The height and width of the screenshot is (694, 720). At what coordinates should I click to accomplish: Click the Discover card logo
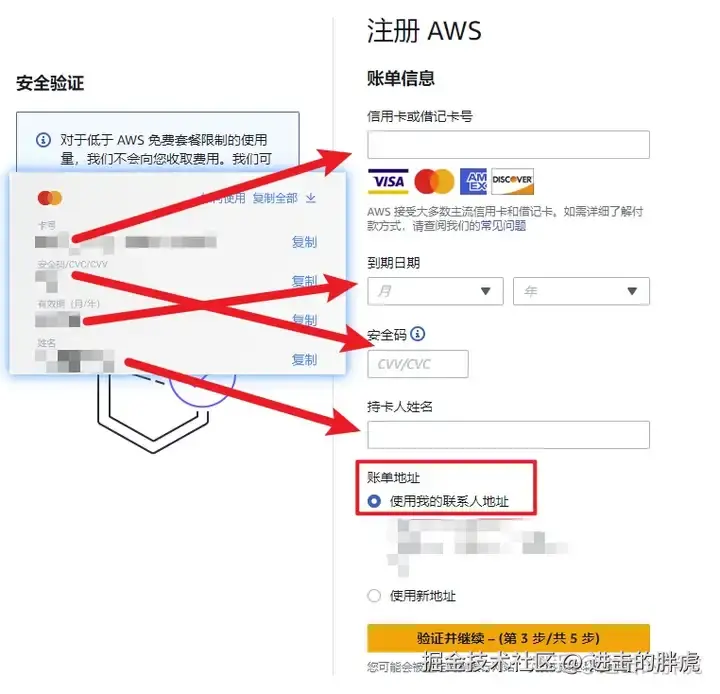click(512, 181)
